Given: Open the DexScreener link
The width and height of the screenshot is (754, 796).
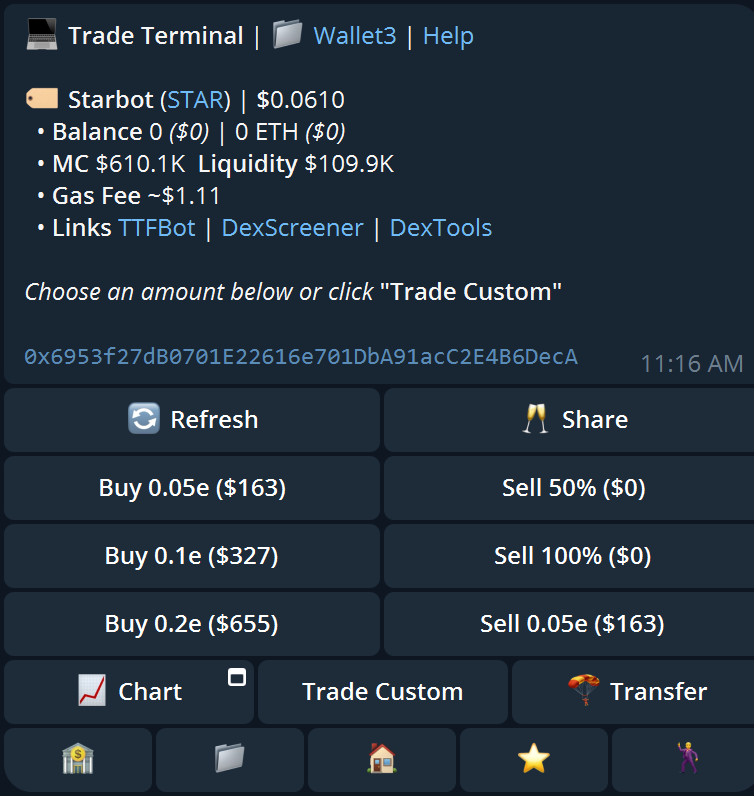Looking at the screenshot, I should 292,228.
